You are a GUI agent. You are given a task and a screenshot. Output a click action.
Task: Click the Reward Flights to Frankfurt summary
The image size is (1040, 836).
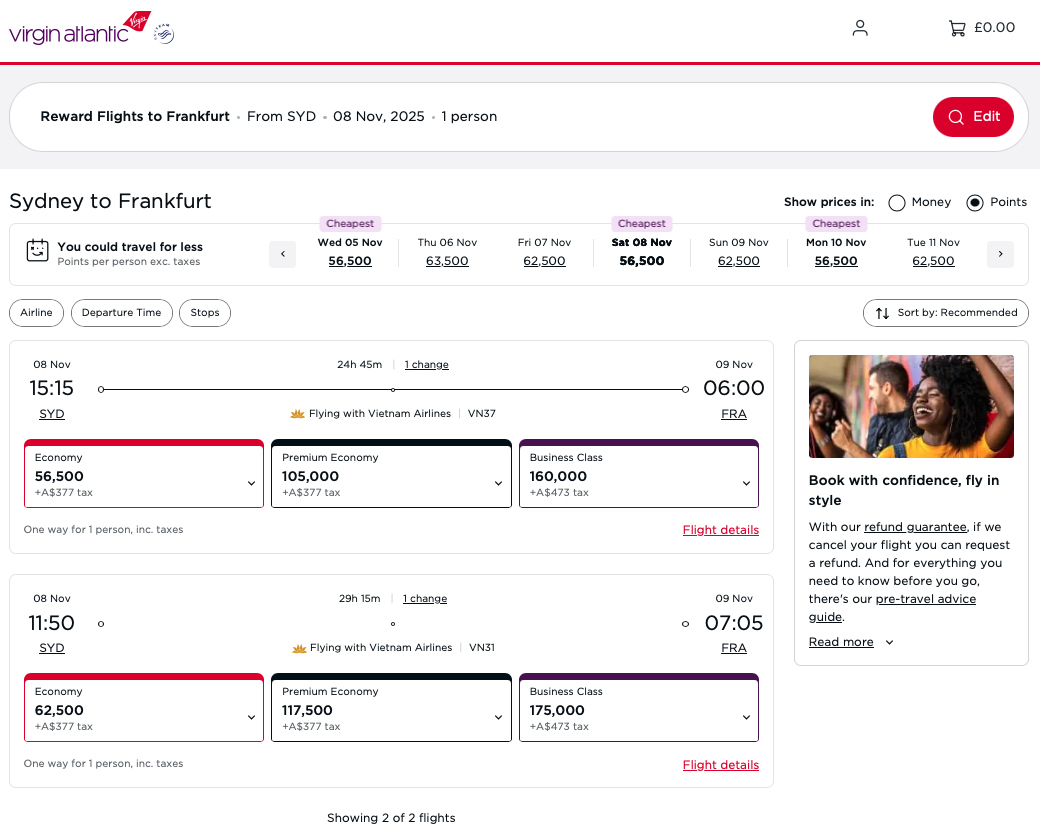(135, 117)
